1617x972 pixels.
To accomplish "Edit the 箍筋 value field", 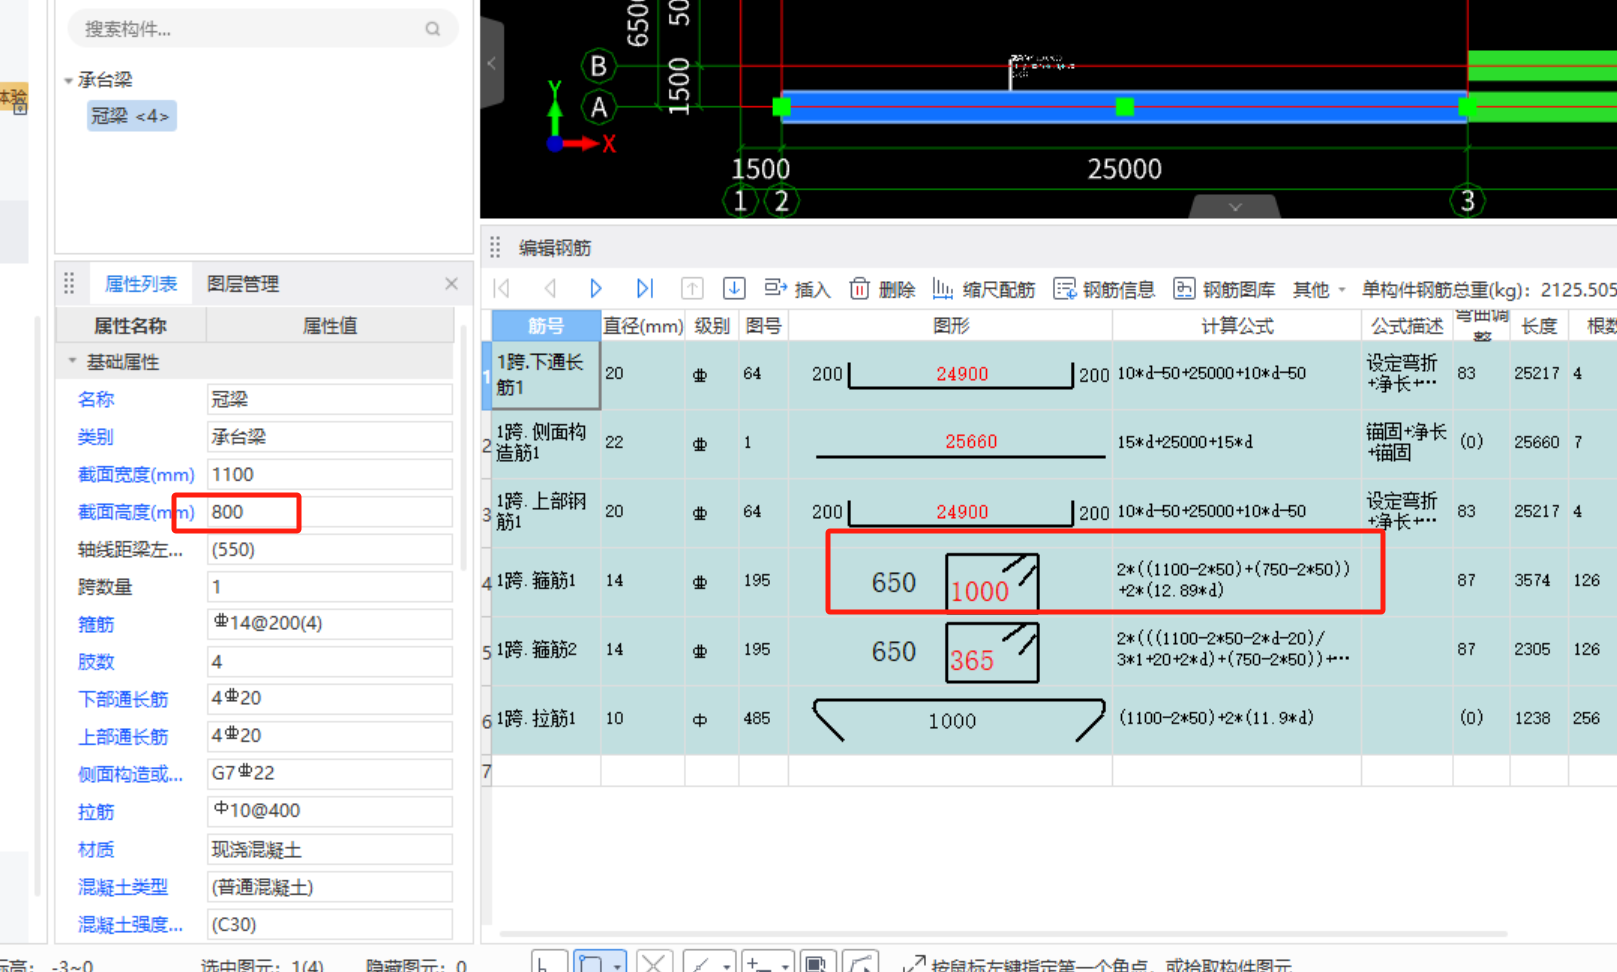I will (329, 624).
